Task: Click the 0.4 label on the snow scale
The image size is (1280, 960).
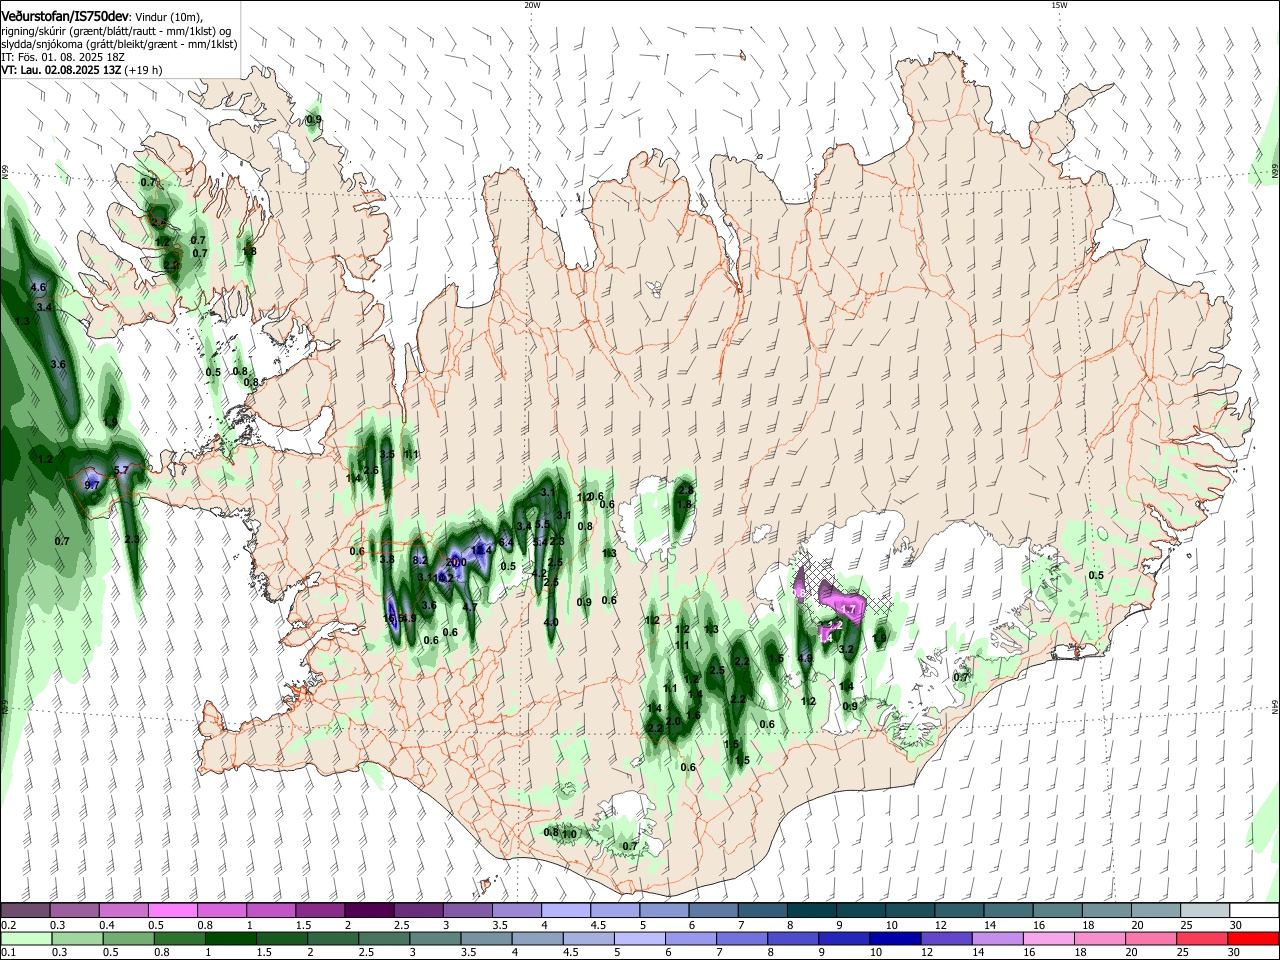Action: (107, 925)
